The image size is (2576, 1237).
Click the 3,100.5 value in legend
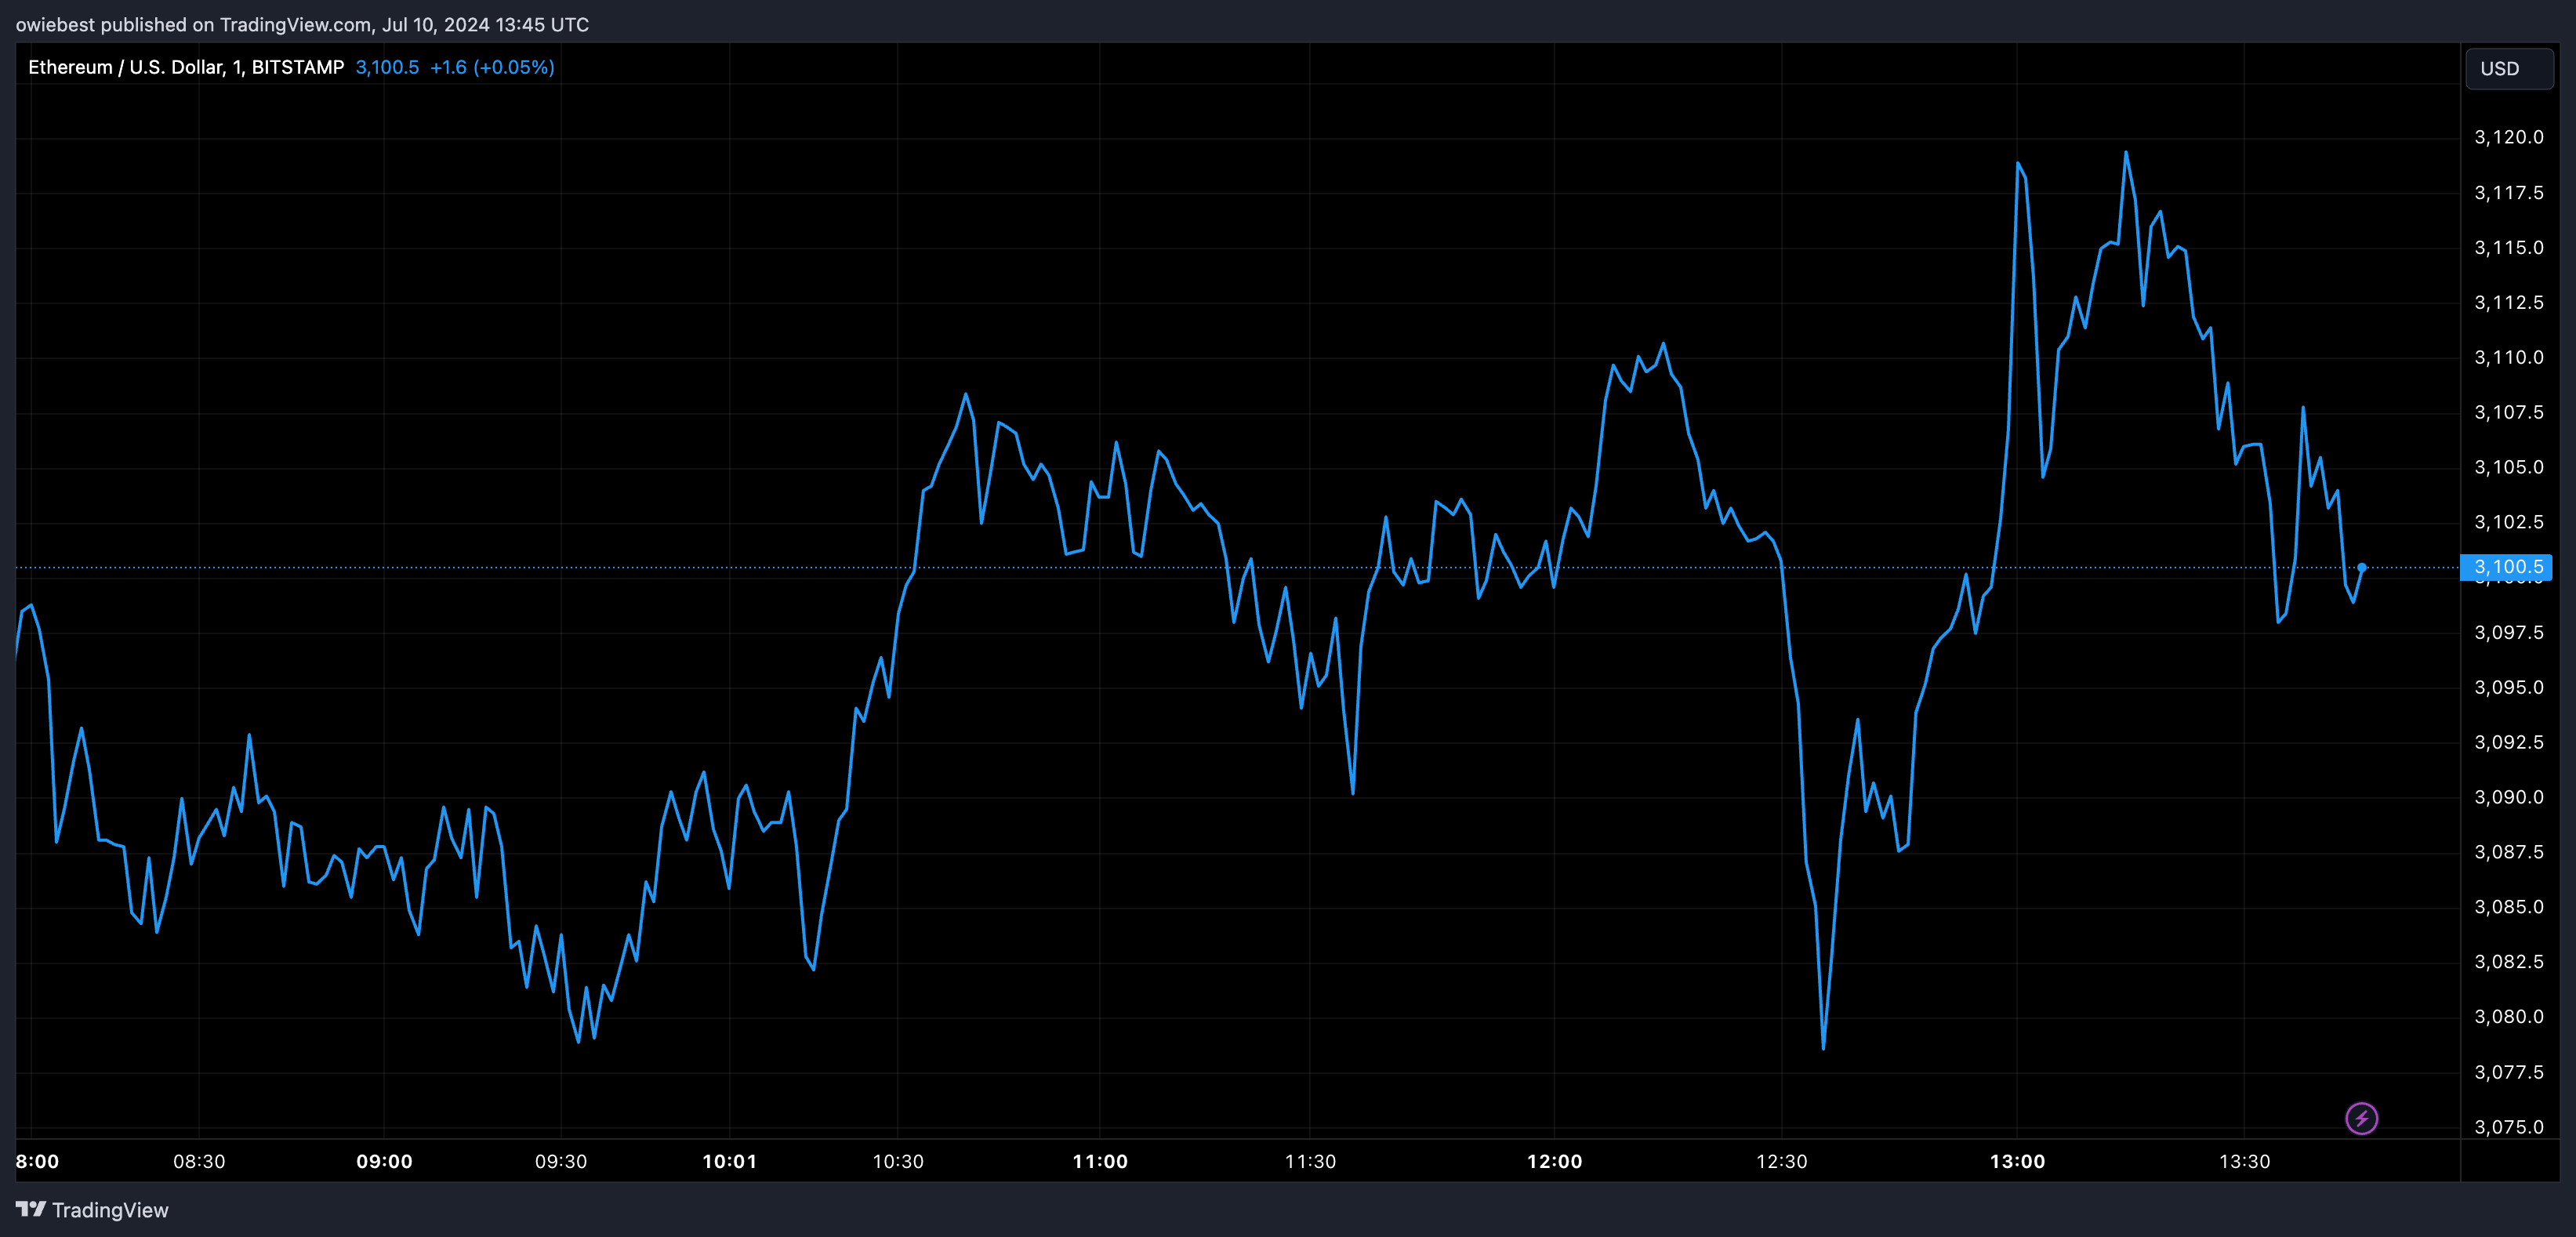pos(387,67)
